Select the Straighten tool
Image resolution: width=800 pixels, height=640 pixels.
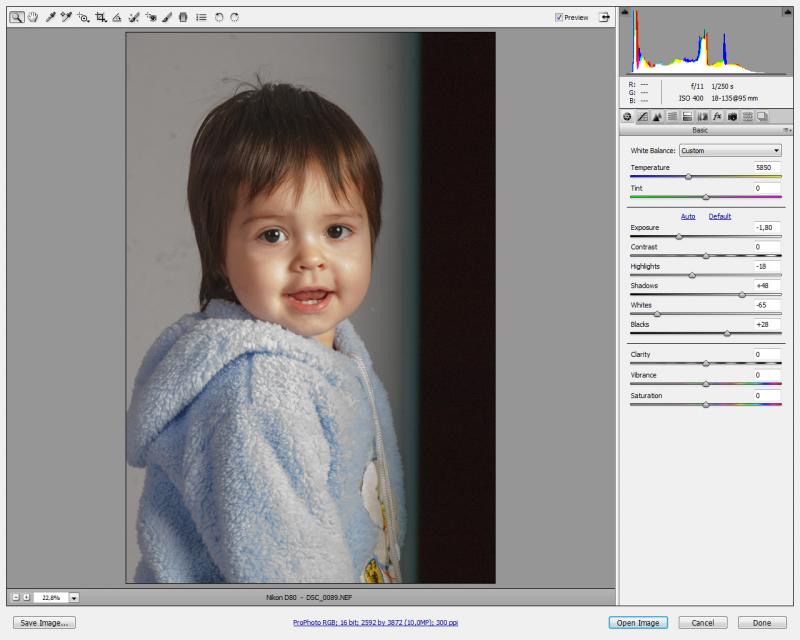(117, 17)
